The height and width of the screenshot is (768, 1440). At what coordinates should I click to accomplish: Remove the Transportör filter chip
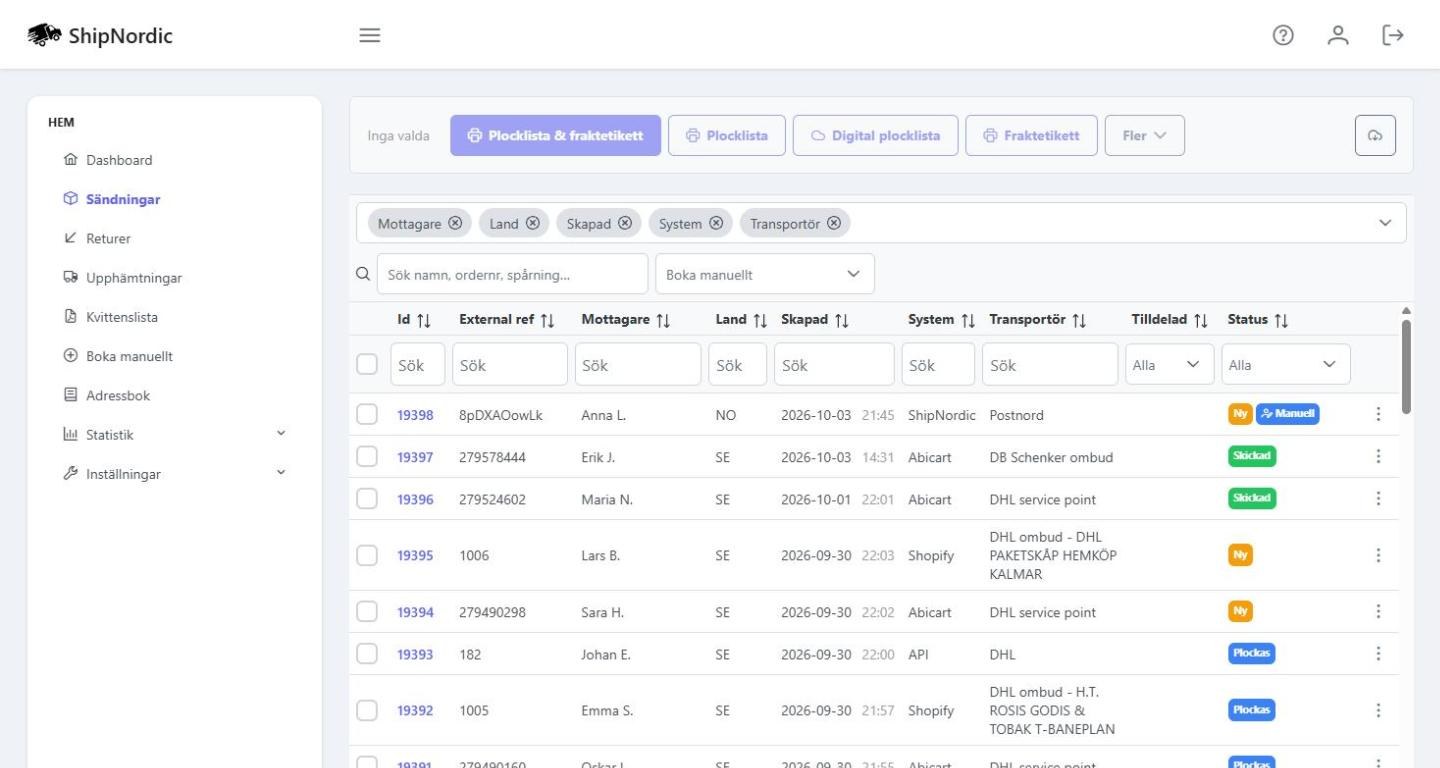[834, 223]
